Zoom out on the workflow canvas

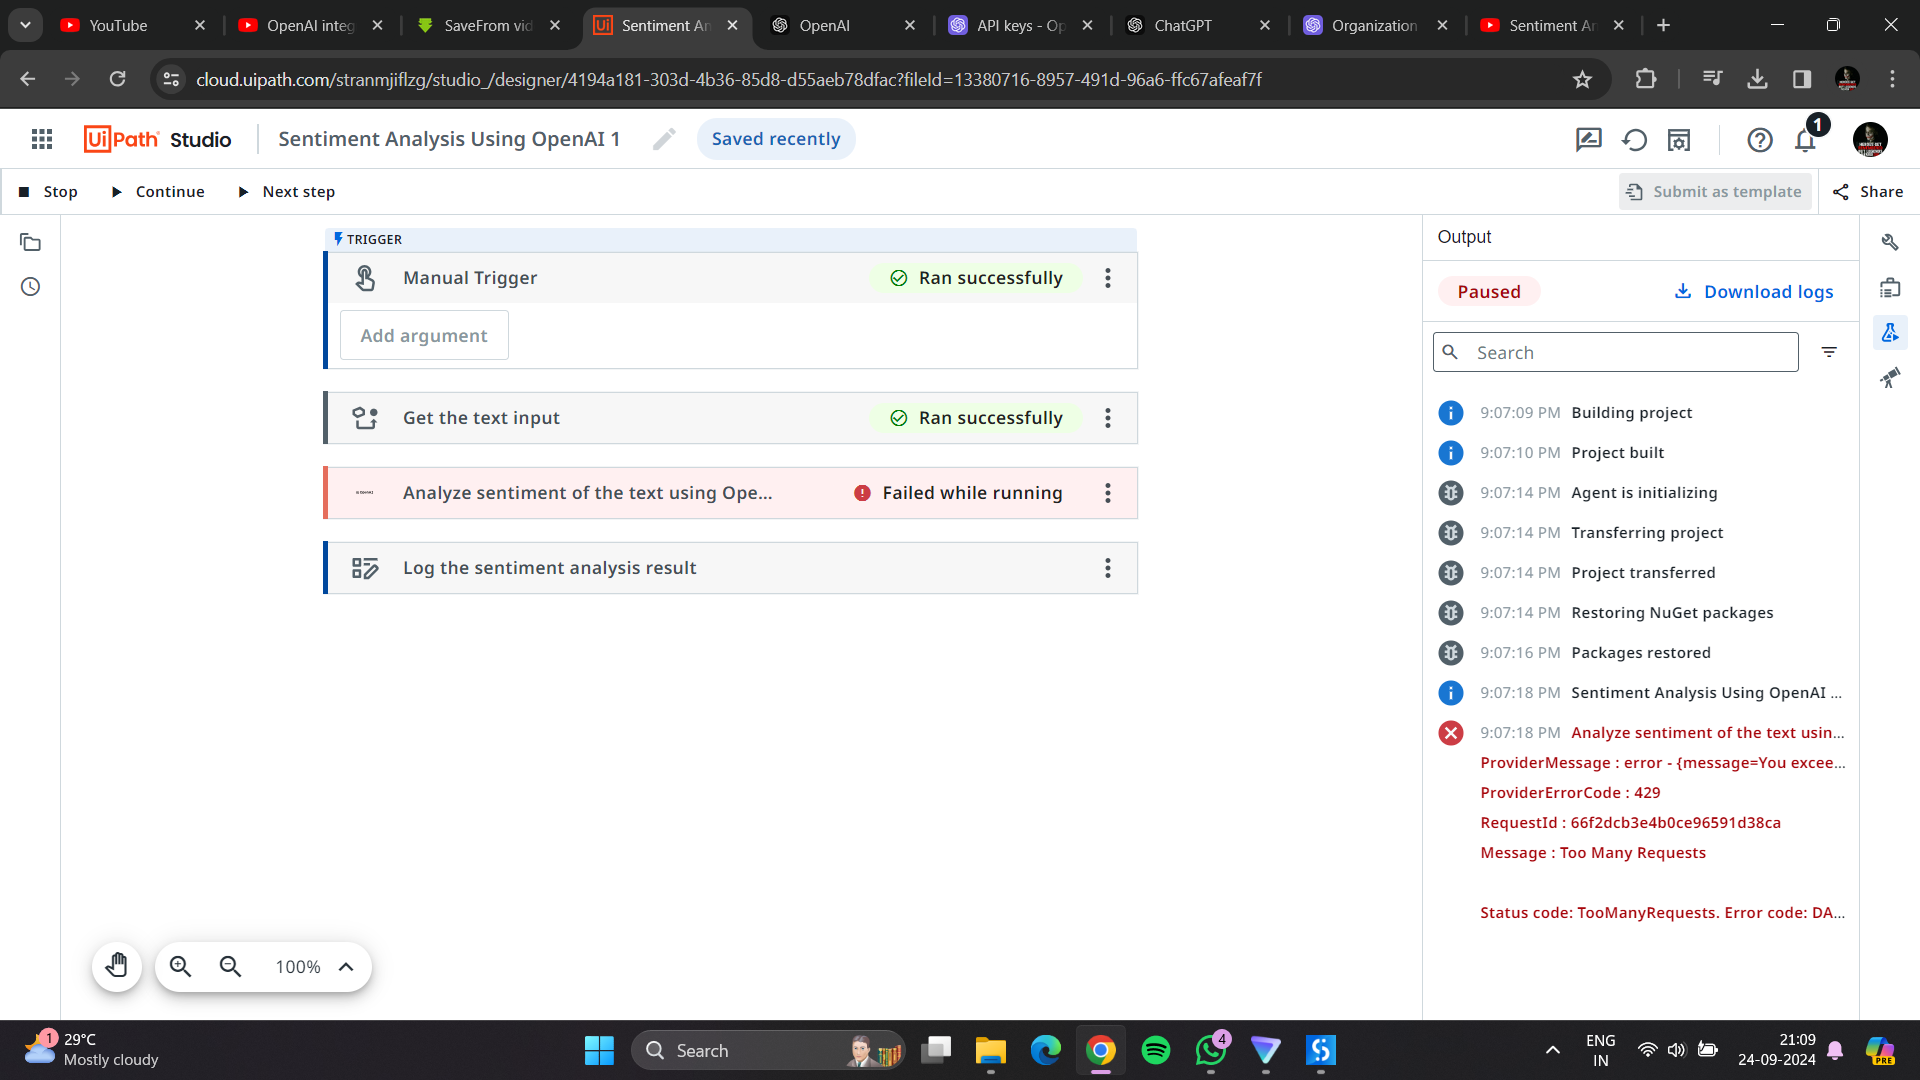coord(230,966)
